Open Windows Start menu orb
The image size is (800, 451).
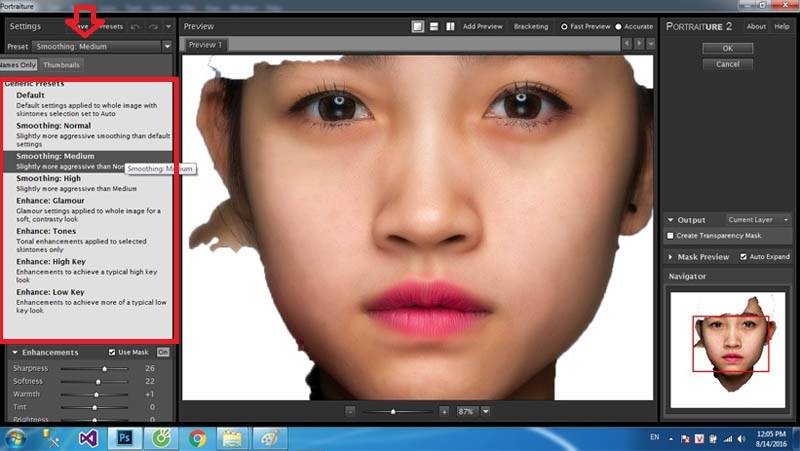coord(16,438)
